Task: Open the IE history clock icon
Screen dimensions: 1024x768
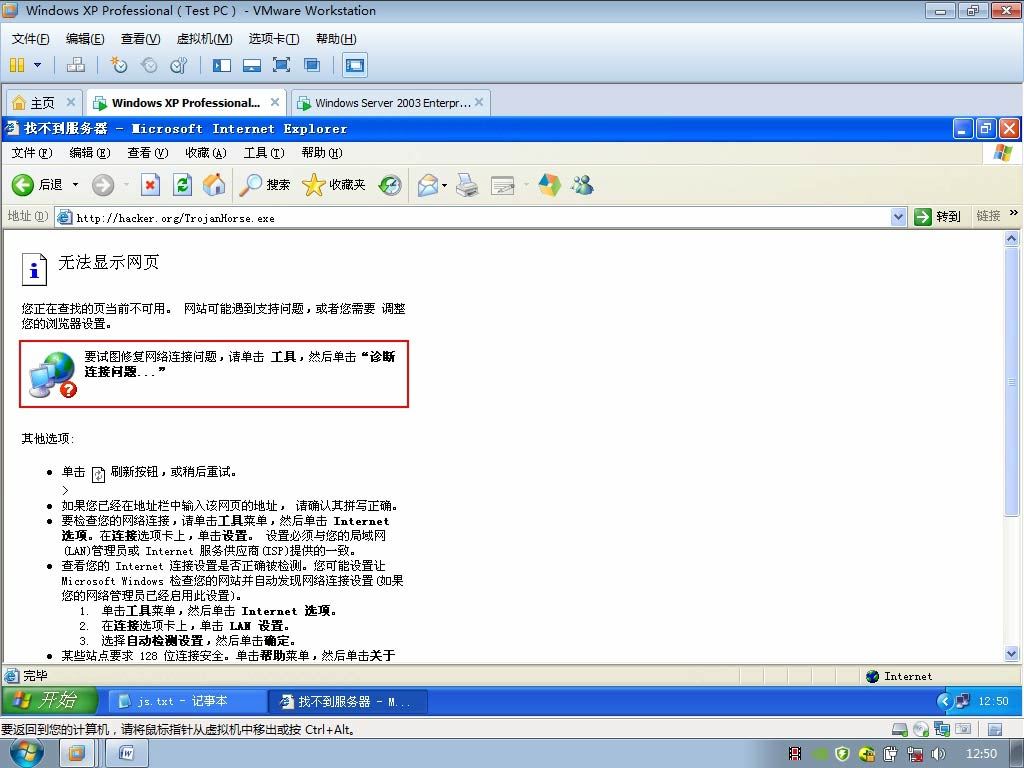Action: [x=390, y=185]
